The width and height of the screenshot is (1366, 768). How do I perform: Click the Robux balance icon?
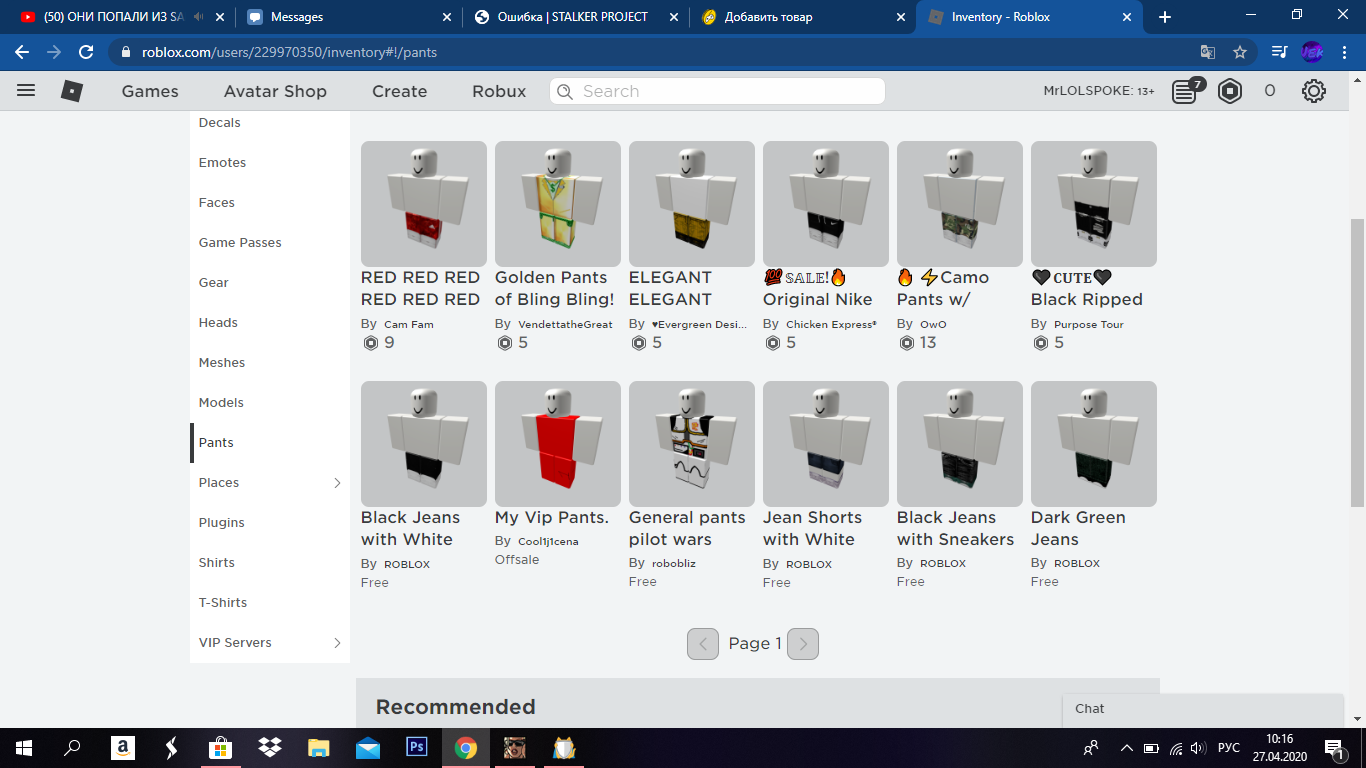(1230, 91)
